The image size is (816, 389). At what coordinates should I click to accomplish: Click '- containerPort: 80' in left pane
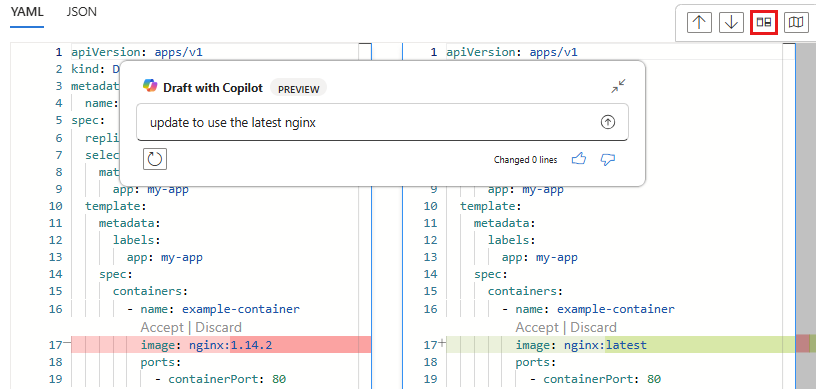point(220,379)
